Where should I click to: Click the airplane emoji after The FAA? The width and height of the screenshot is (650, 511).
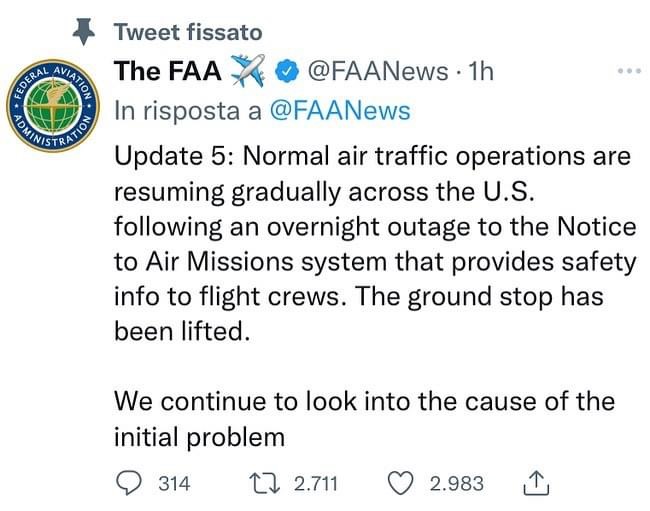(248, 71)
